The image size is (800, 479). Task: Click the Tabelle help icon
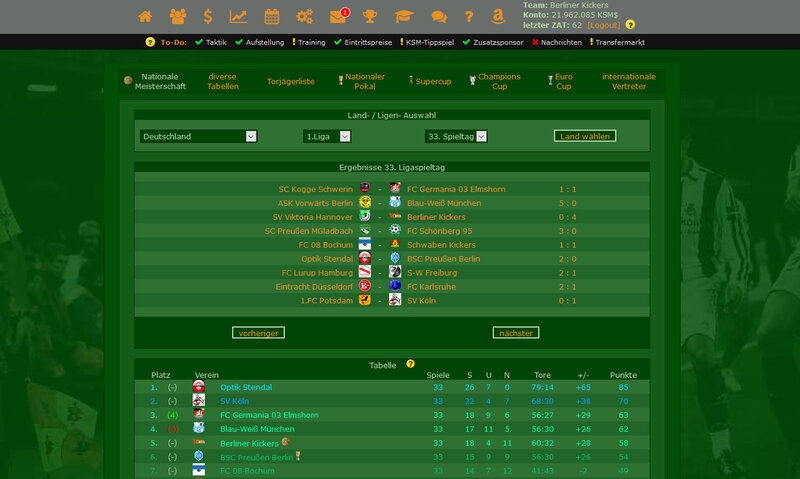(410, 364)
